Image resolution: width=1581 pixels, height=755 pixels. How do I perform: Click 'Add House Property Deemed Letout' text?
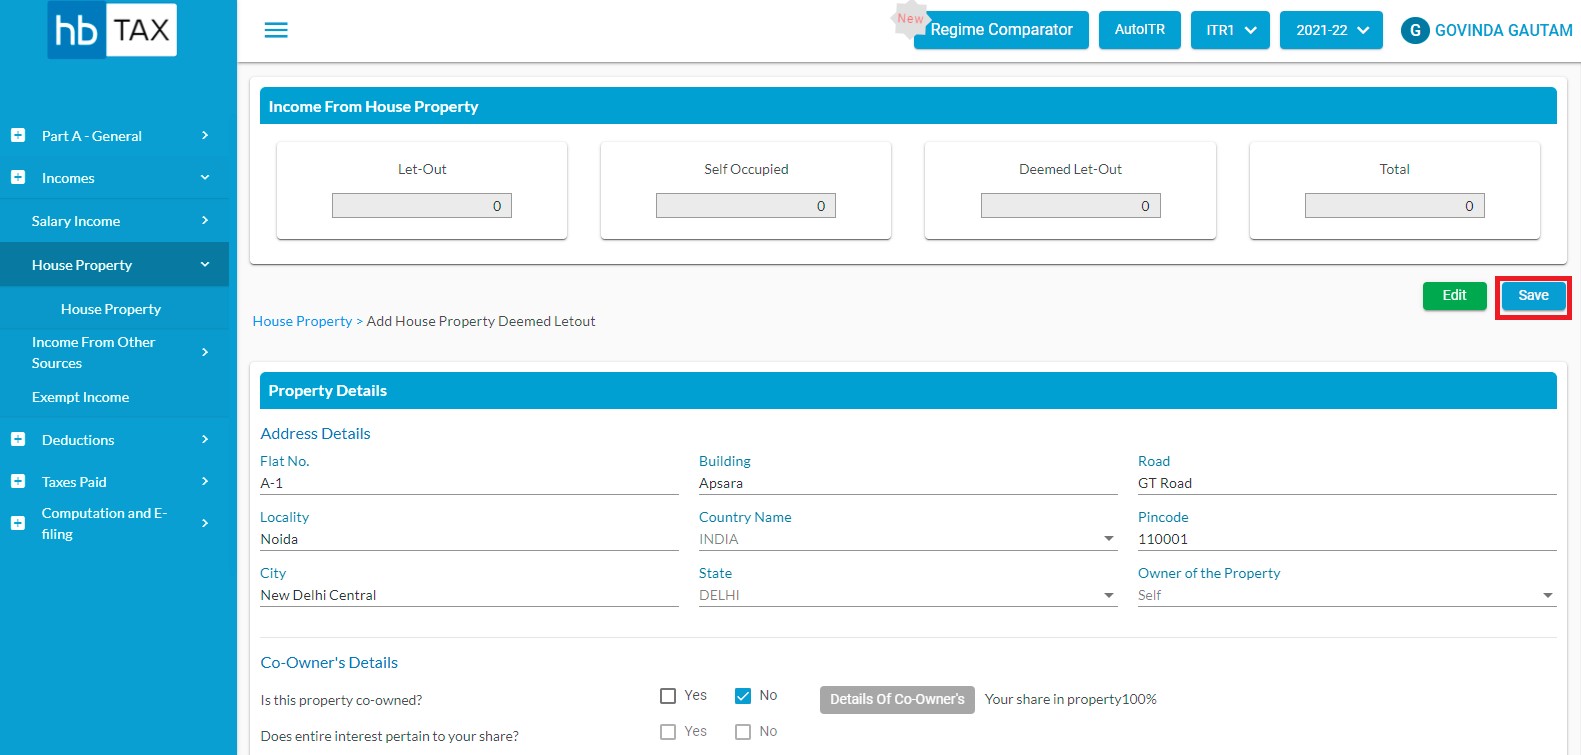coord(481,321)
